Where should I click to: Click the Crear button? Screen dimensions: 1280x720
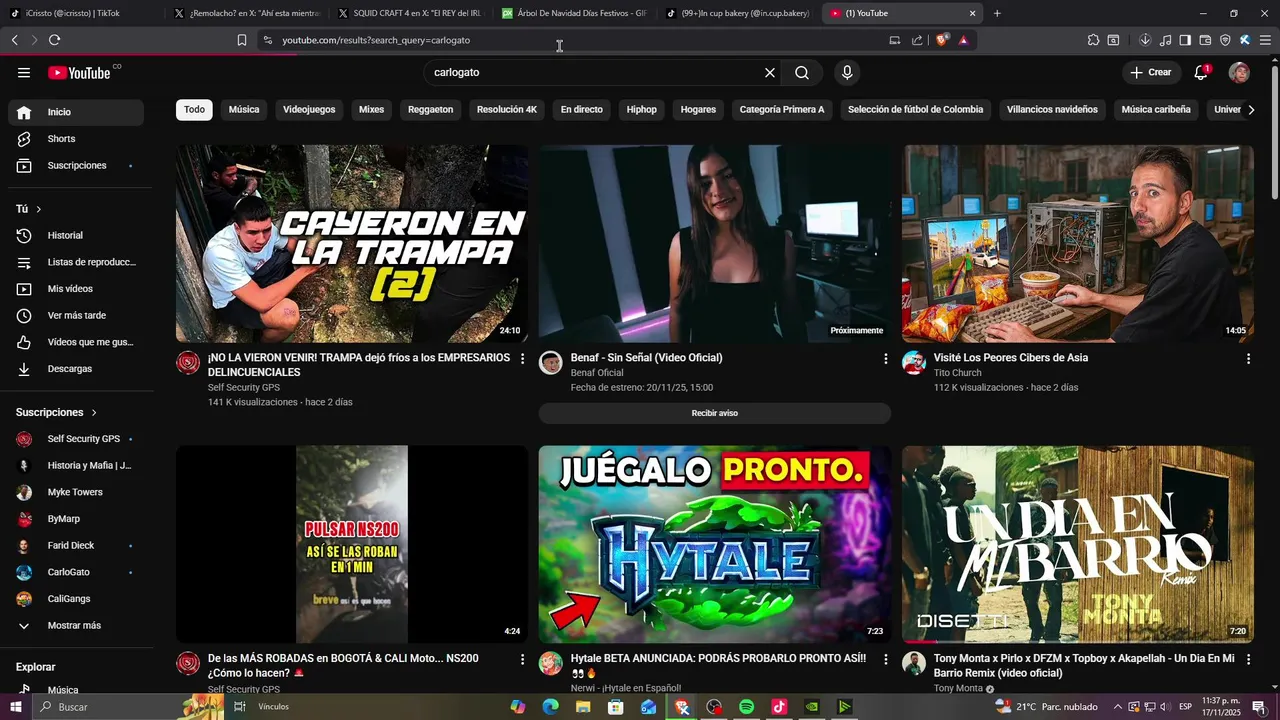point(1151,72)
